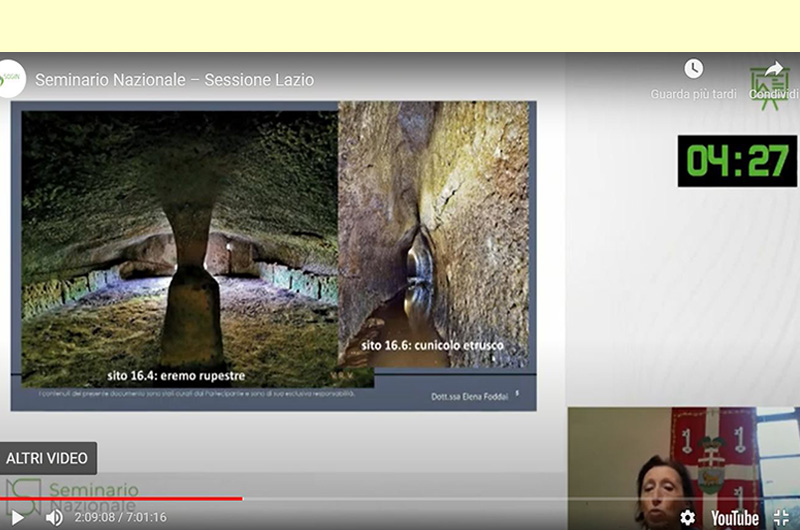Mute the video with speaker icon
The height and width of the screenshot is (530, 800).
tap(54, 518)
